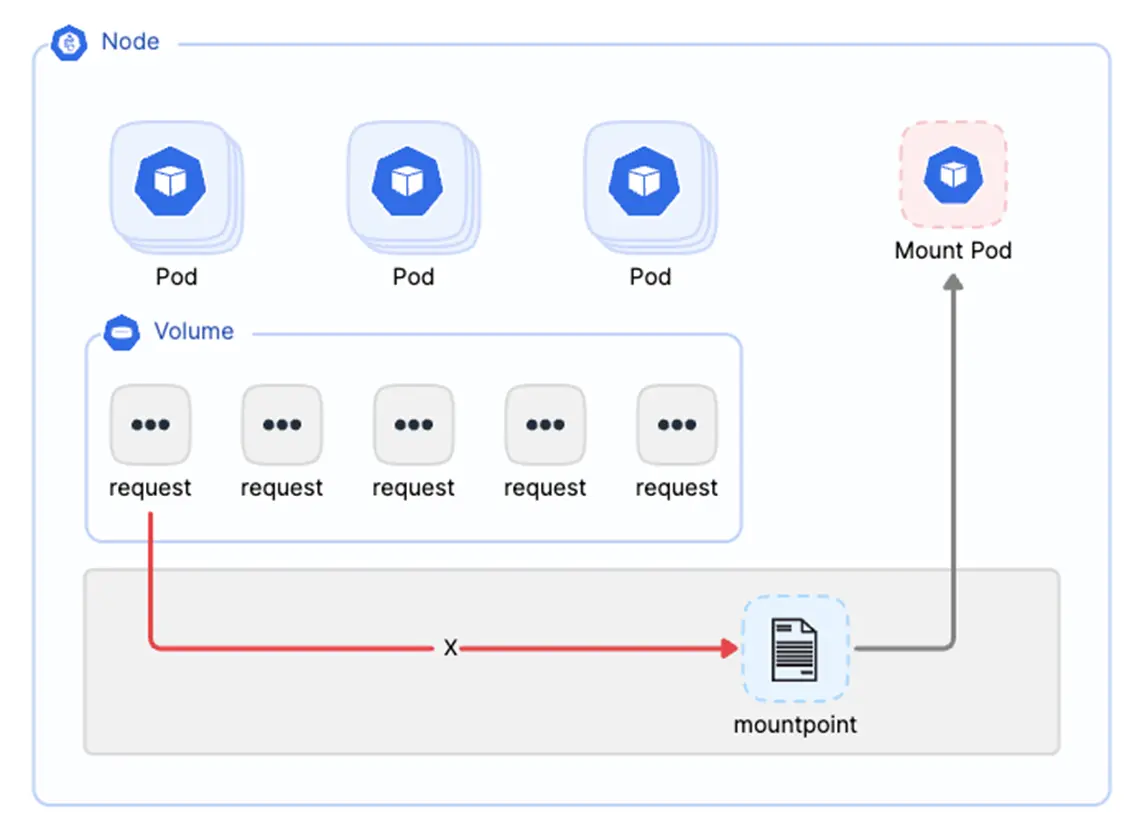The width and height of the screenshot is (1142, 838).
Task: Click the mountpoint text label
Action: click(x=795, y=725)
